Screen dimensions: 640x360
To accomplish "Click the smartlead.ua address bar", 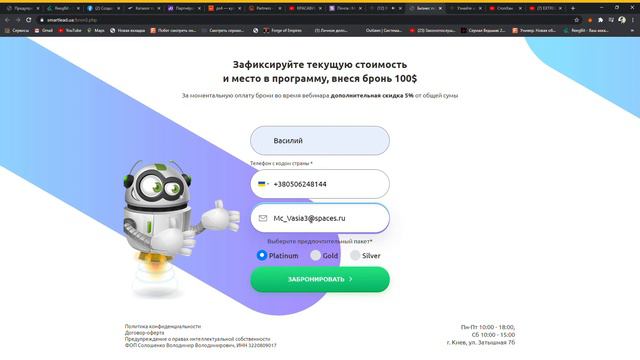I will 306,20.
